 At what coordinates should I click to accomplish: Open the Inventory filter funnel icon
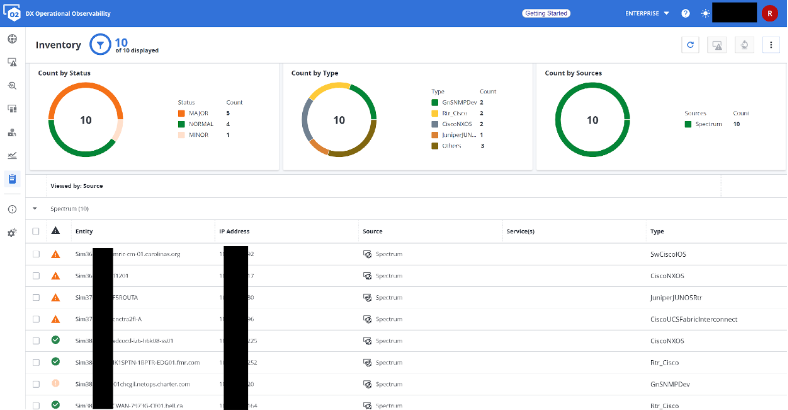[x=100, y=45]
